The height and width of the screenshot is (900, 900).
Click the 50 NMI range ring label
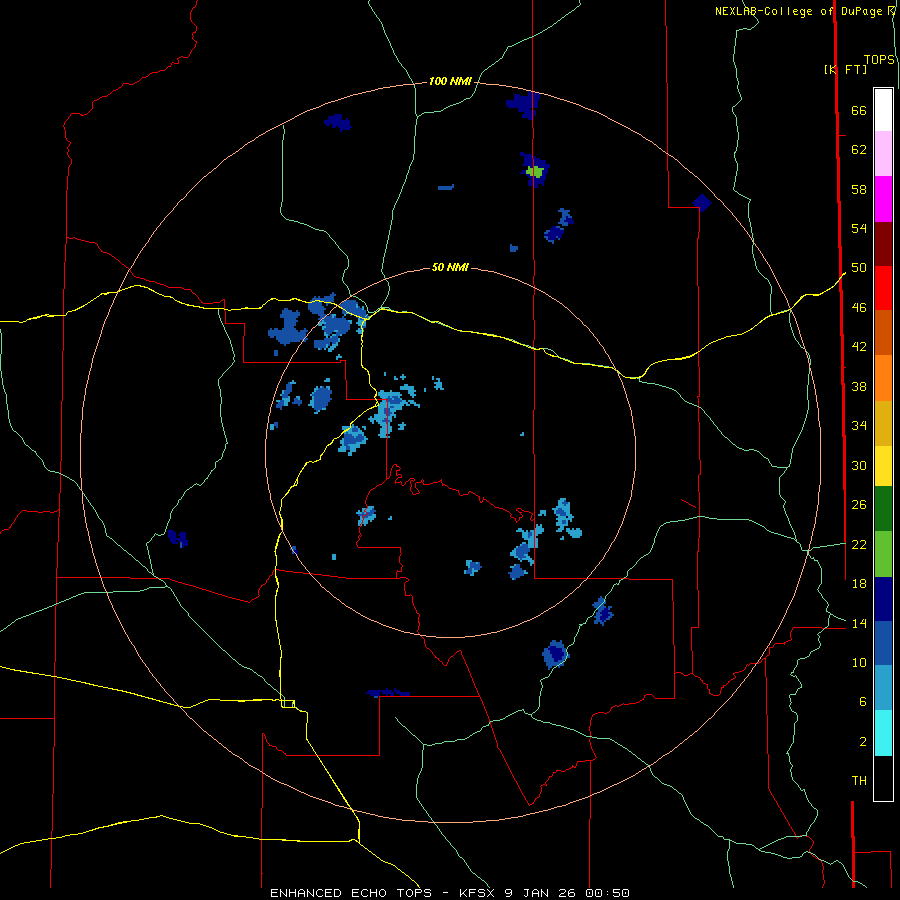(450, 267)
